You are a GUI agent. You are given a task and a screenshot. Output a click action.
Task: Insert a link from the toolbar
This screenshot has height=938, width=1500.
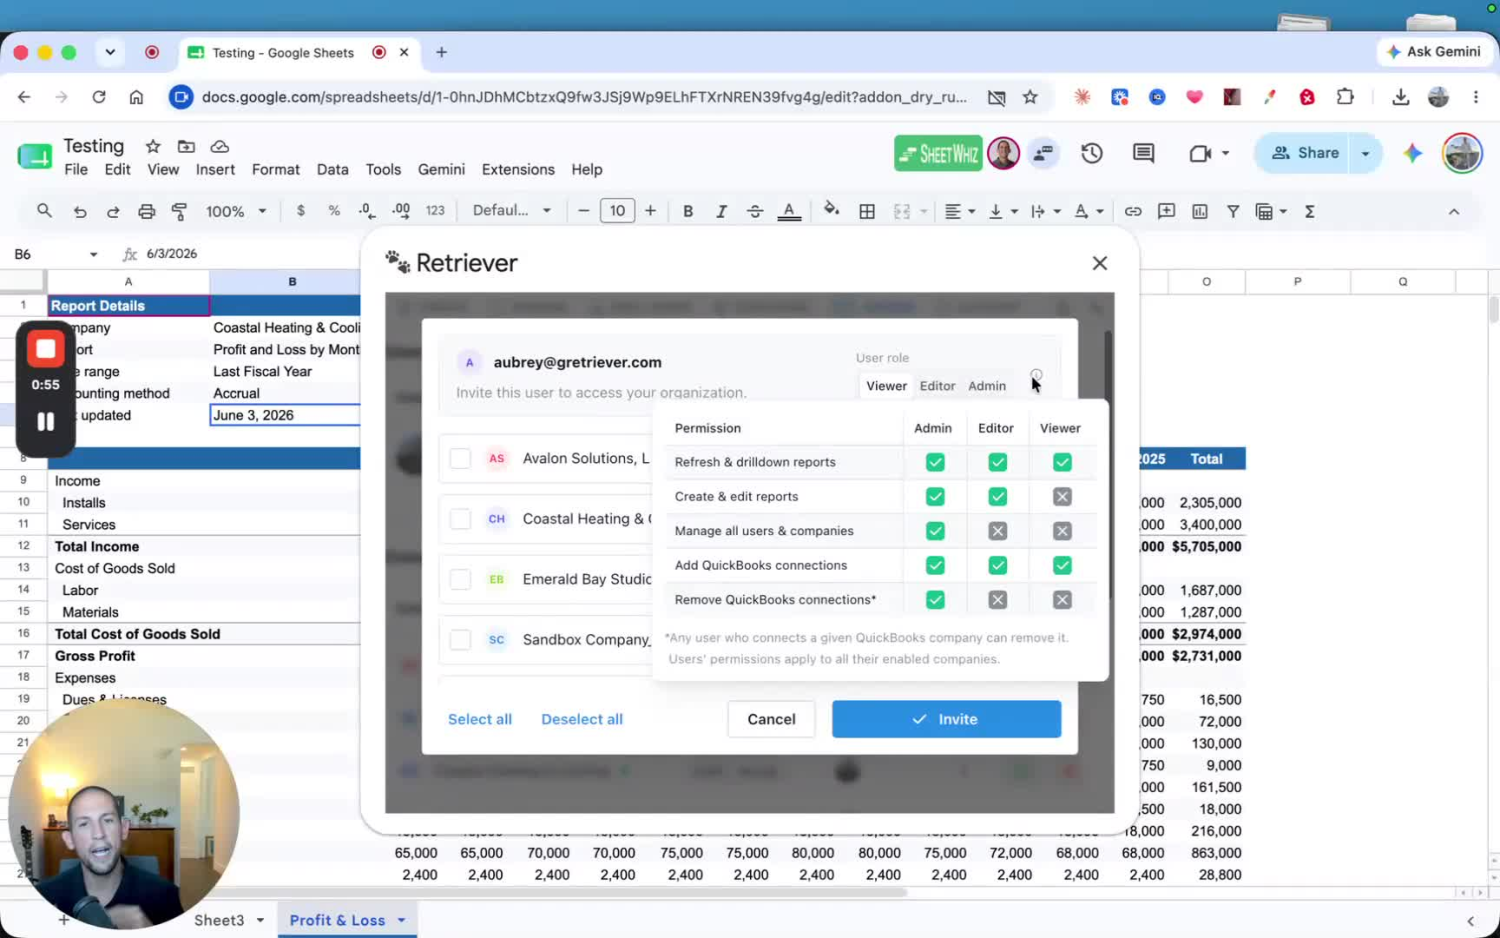[x=1133, y=211]
